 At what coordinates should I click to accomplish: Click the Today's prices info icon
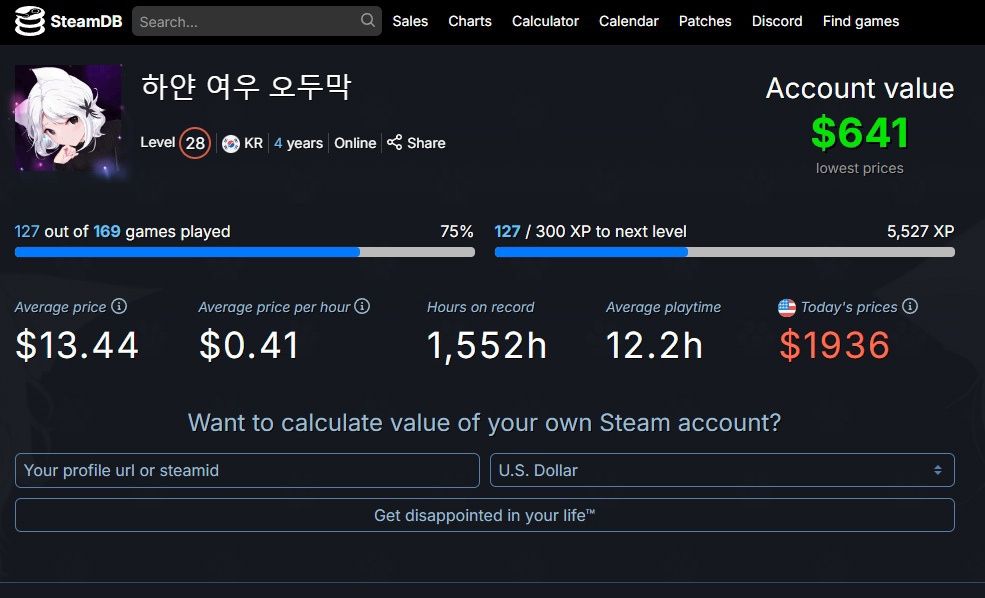coord(910,306)
